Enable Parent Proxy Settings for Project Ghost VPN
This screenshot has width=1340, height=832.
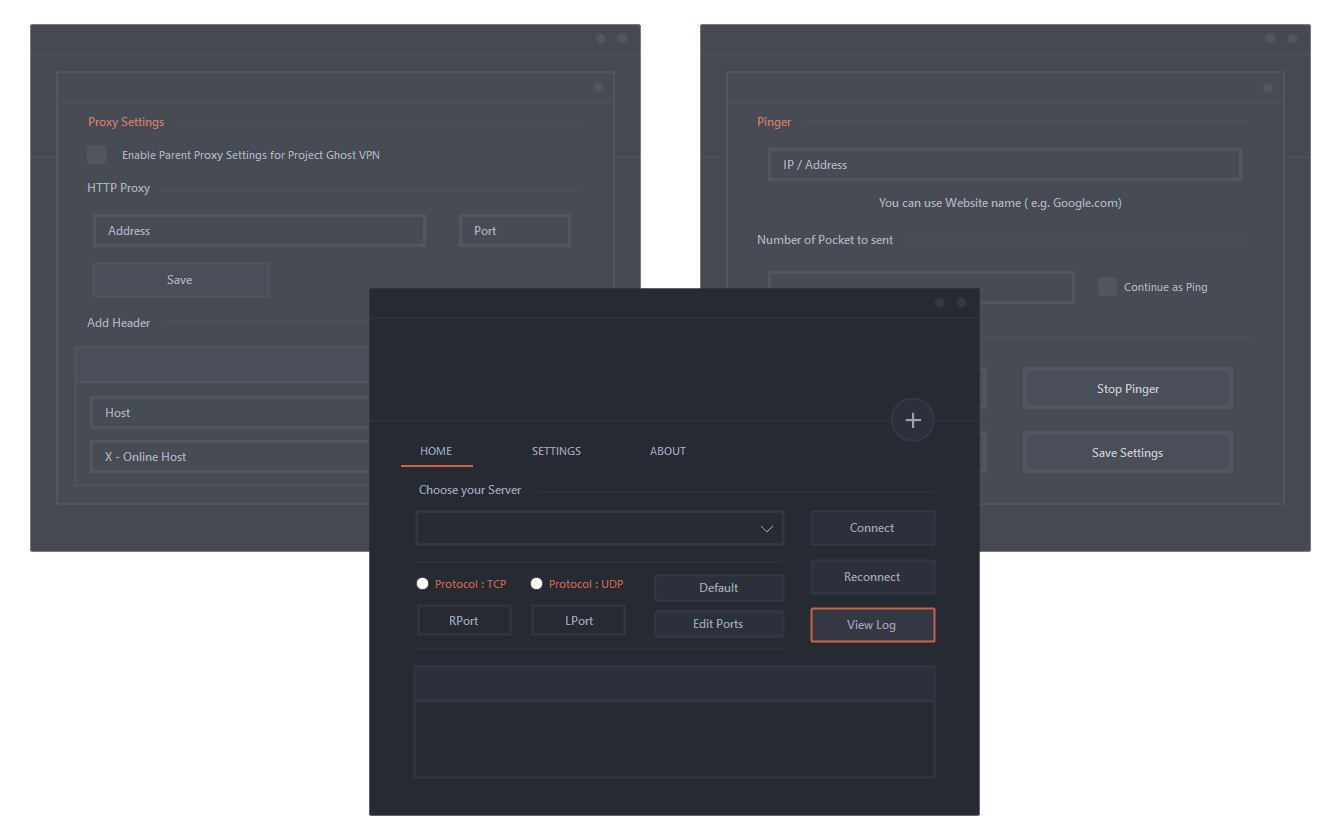[96, 154]
